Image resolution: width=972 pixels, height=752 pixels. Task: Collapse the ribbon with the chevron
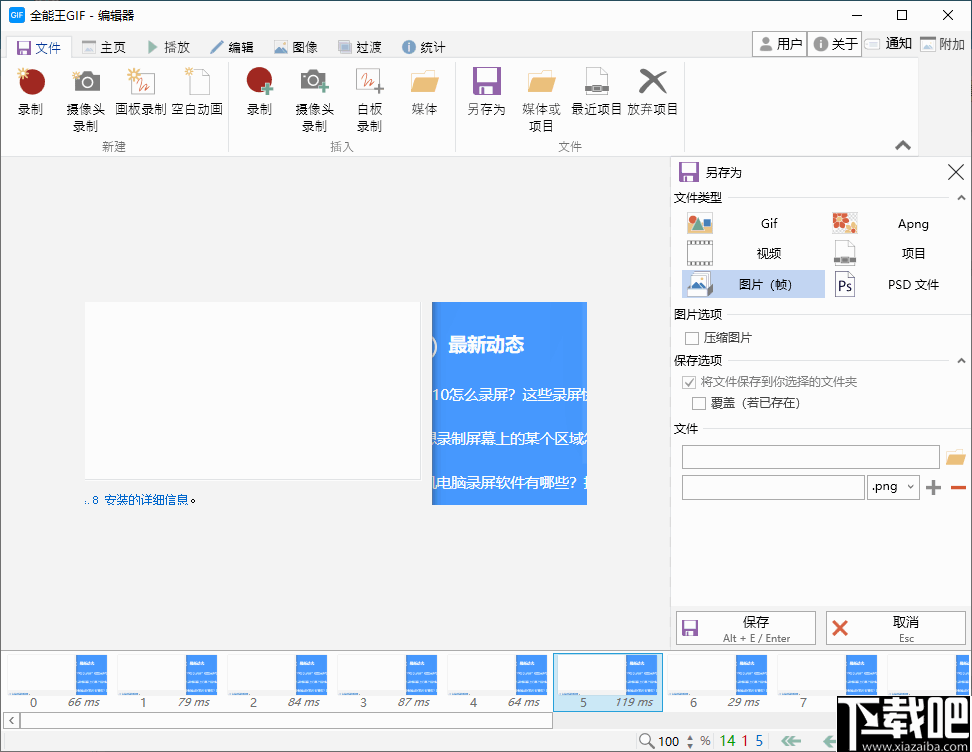click(903, 145)
